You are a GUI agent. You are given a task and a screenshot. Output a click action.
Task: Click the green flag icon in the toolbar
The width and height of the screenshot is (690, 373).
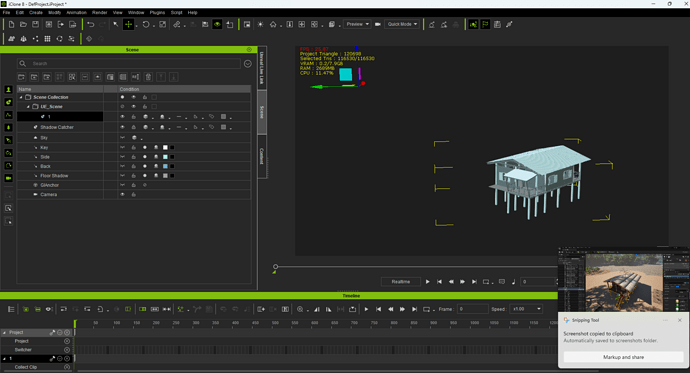(485, 24)
